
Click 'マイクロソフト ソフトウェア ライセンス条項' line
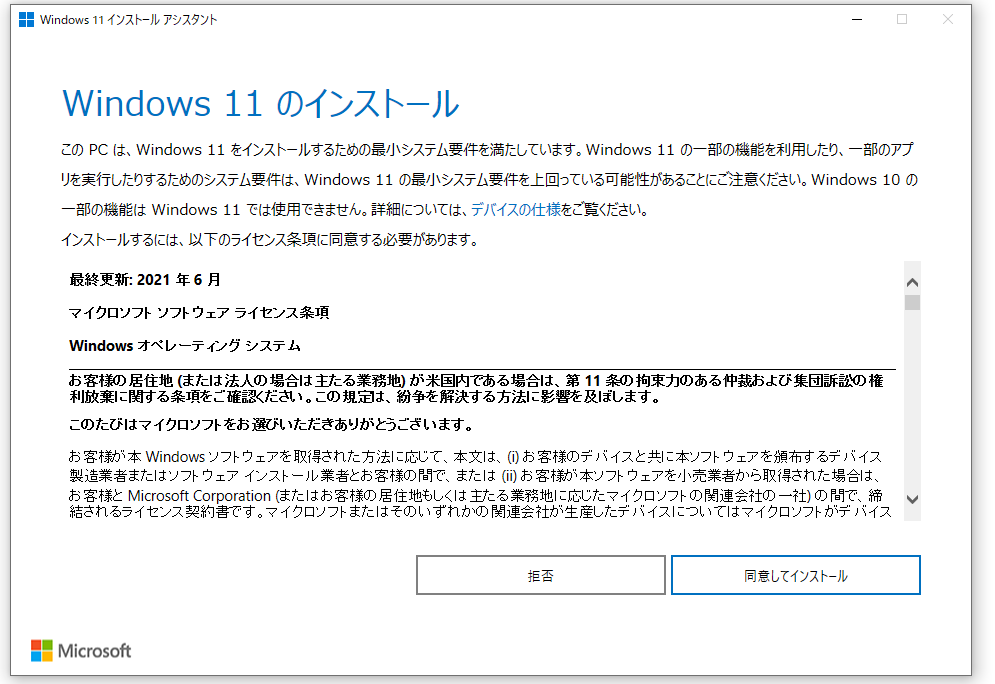[x=199, y=313]
